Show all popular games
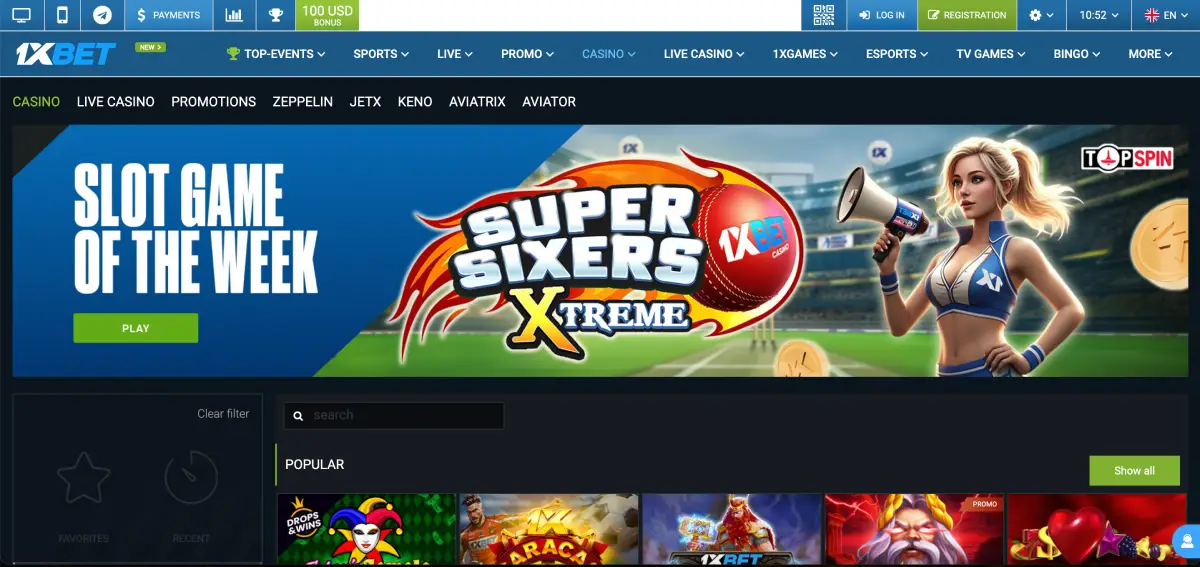The image size is (1200, 567). (1134, 470)
